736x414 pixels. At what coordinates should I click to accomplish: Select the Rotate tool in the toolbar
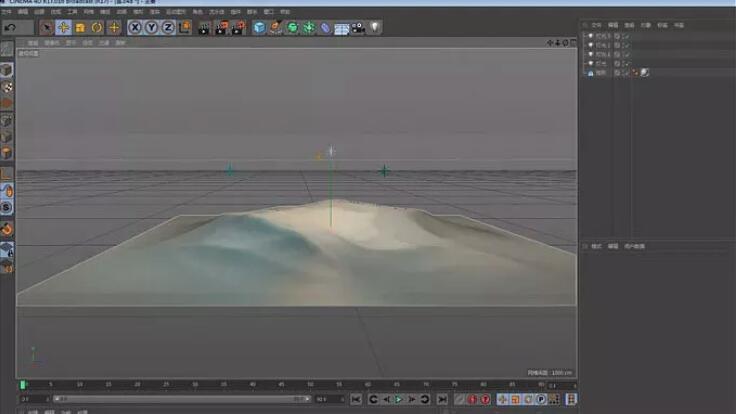point(97,27)
